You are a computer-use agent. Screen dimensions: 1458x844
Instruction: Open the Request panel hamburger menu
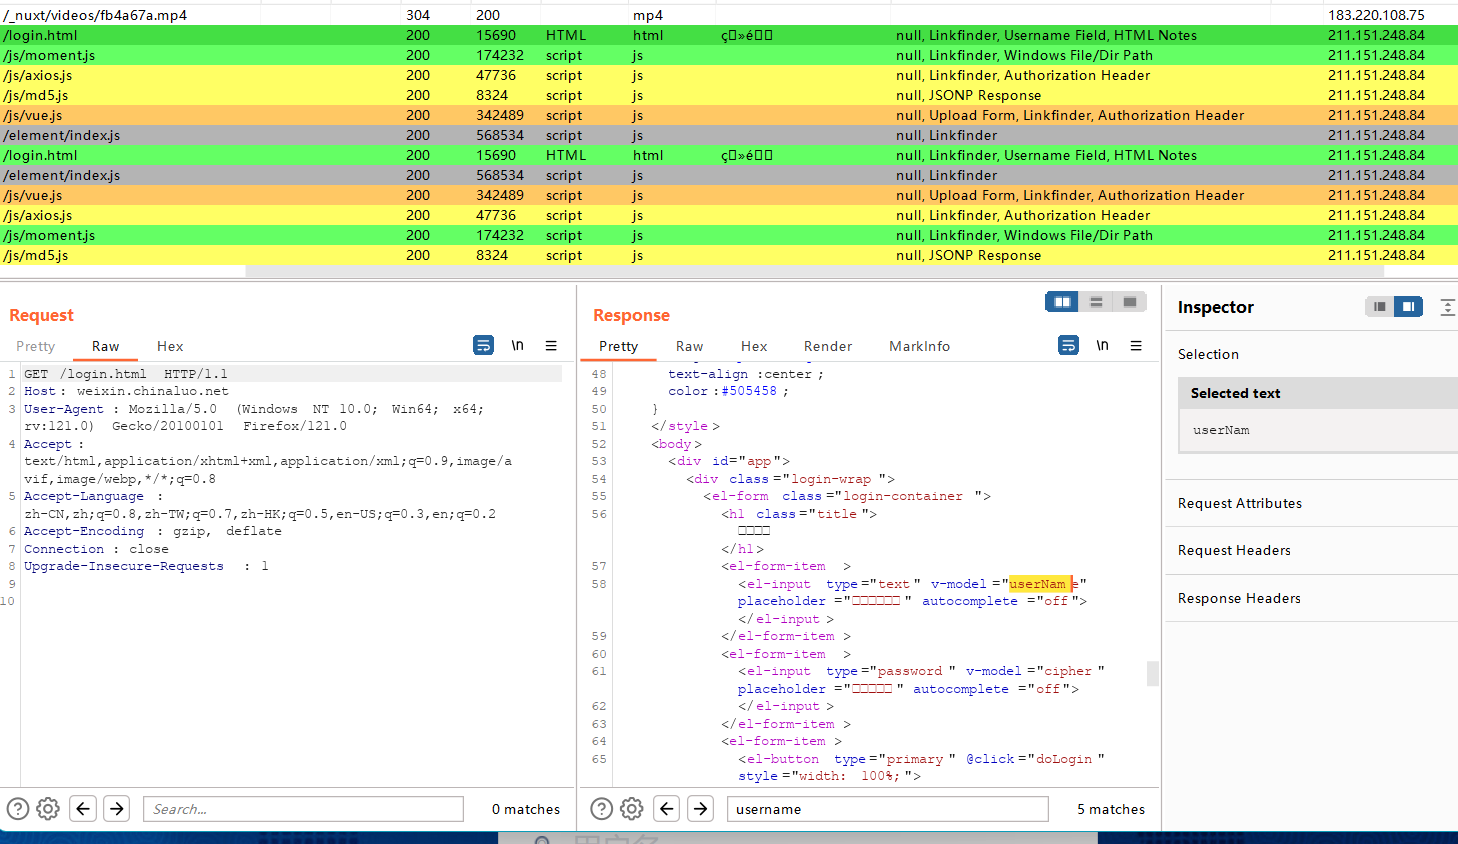click(x=551, y=345)
